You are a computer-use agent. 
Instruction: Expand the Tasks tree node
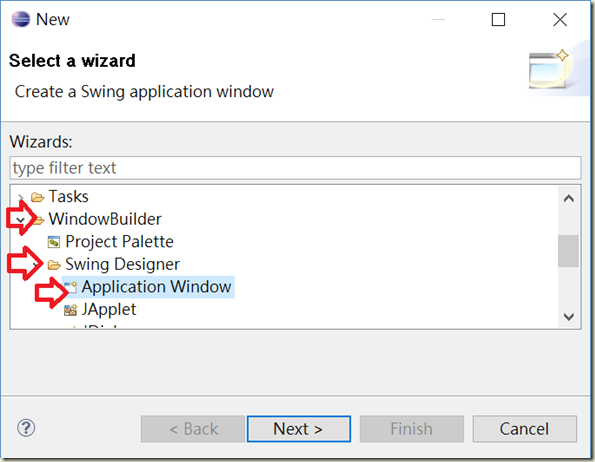pyautogui.click(x=21, y=197)
